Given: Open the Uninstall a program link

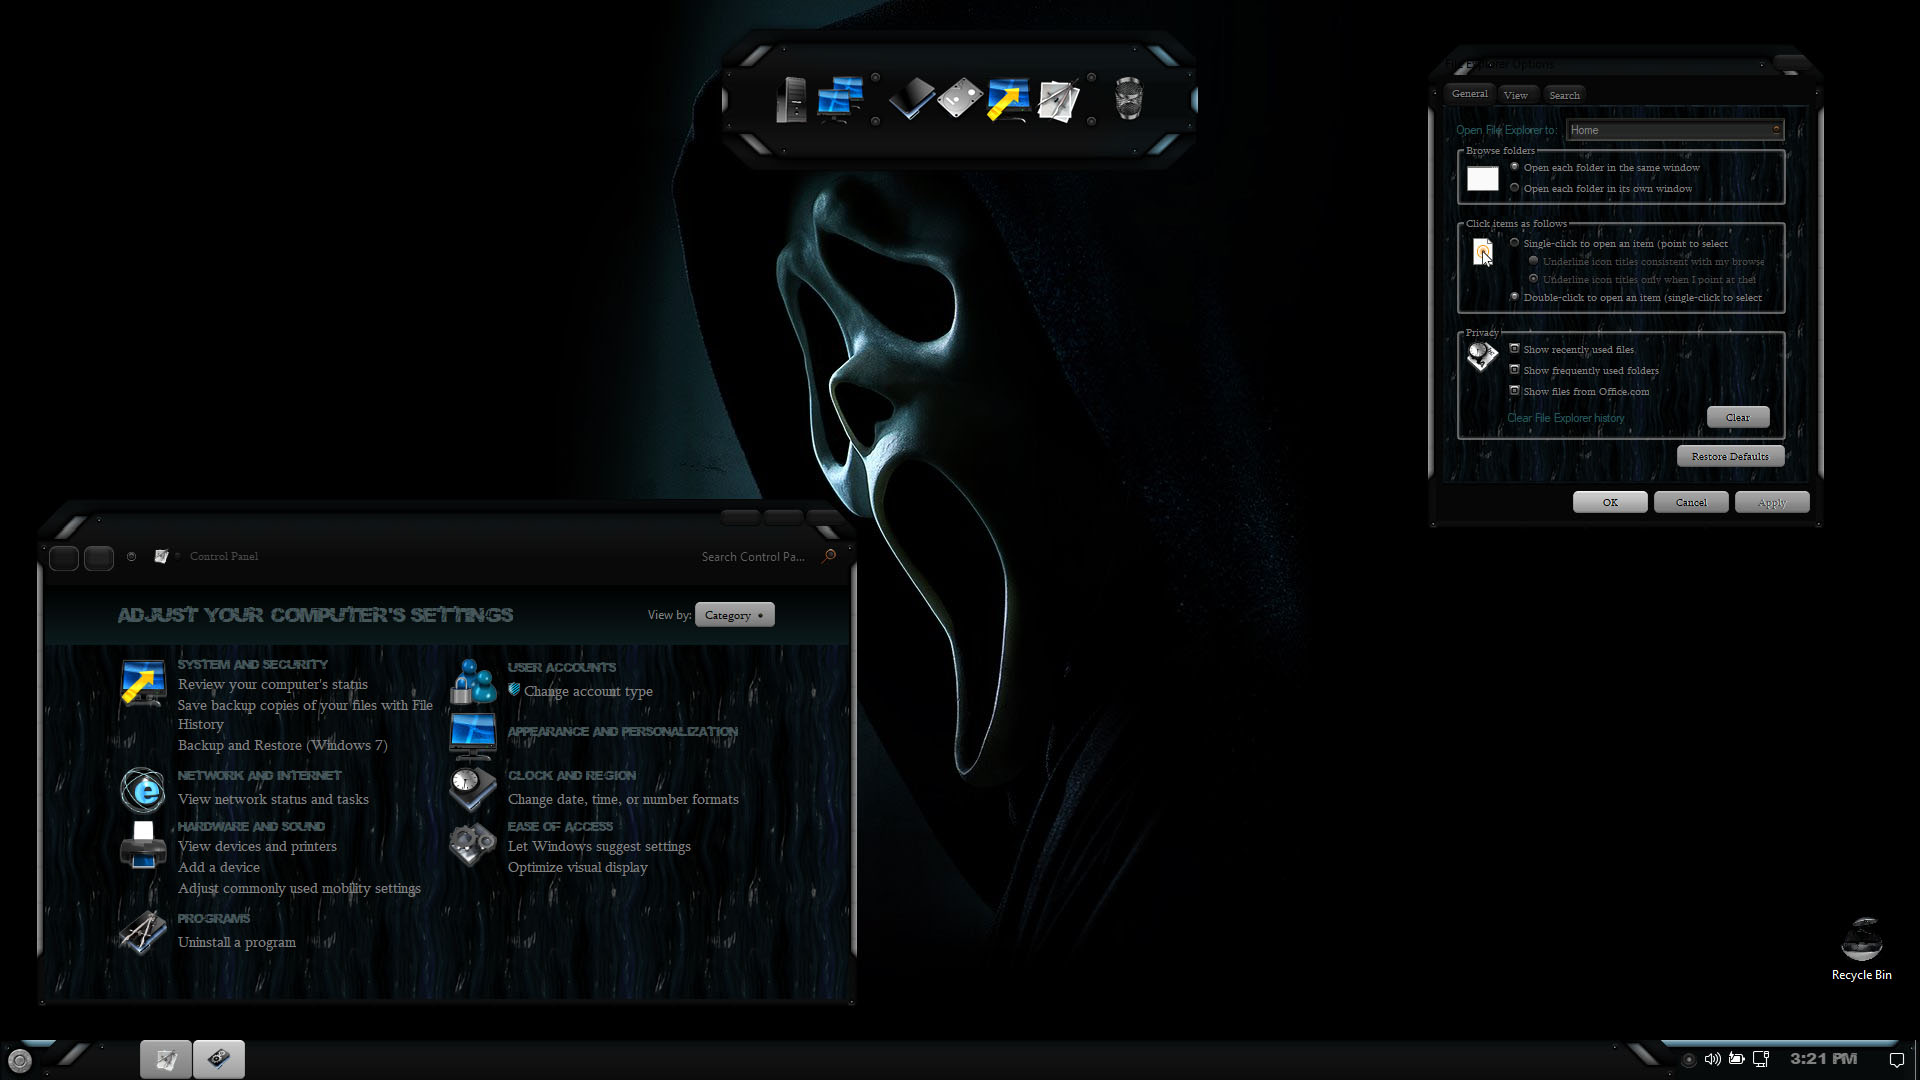Looking at the screenshot, I should 237,942.
